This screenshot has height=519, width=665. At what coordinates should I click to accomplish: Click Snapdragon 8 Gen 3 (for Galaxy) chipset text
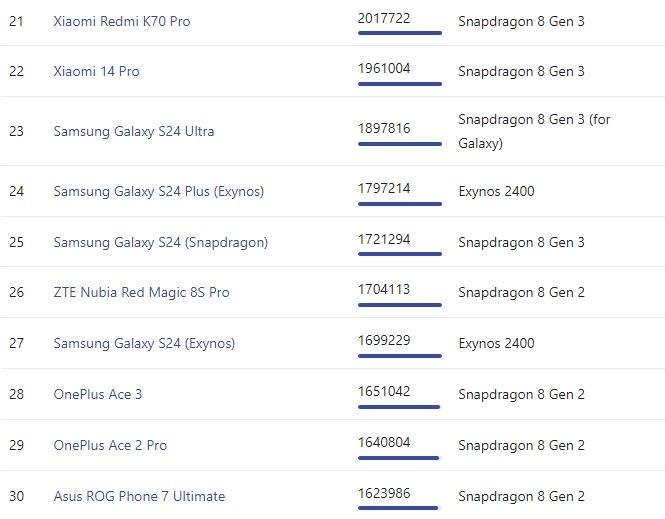[534, 131]
